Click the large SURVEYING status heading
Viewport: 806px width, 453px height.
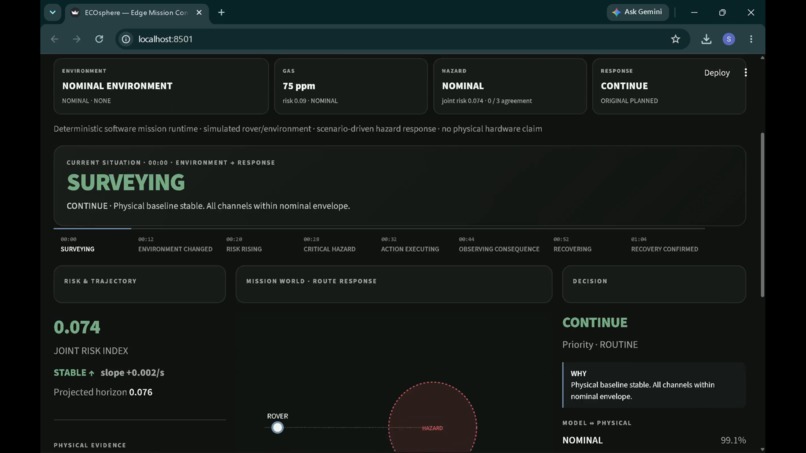126,183
